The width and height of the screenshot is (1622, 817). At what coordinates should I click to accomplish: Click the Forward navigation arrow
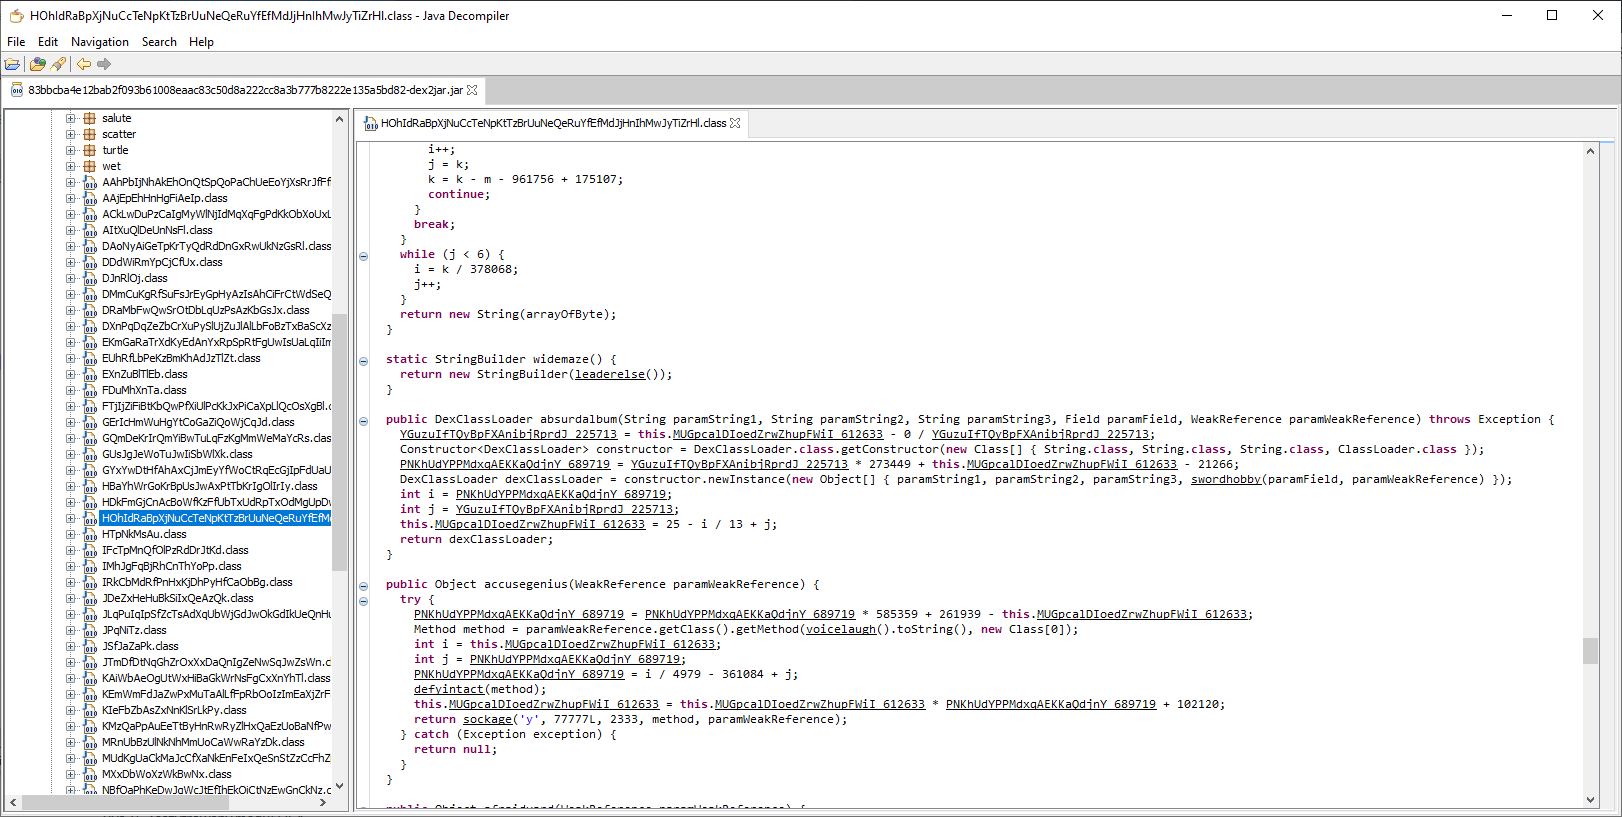[x=104, y=64]
